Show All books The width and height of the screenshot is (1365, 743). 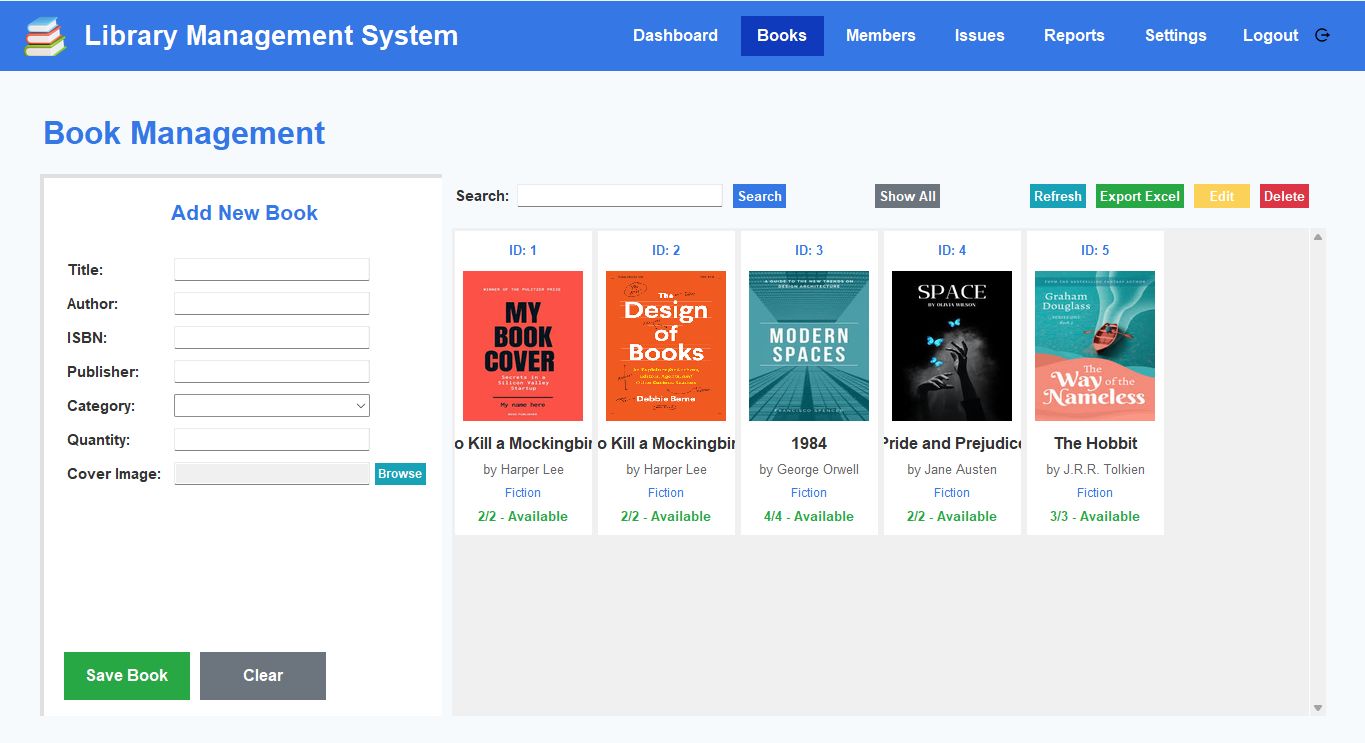pyautogui.click(x=906, y=196)
